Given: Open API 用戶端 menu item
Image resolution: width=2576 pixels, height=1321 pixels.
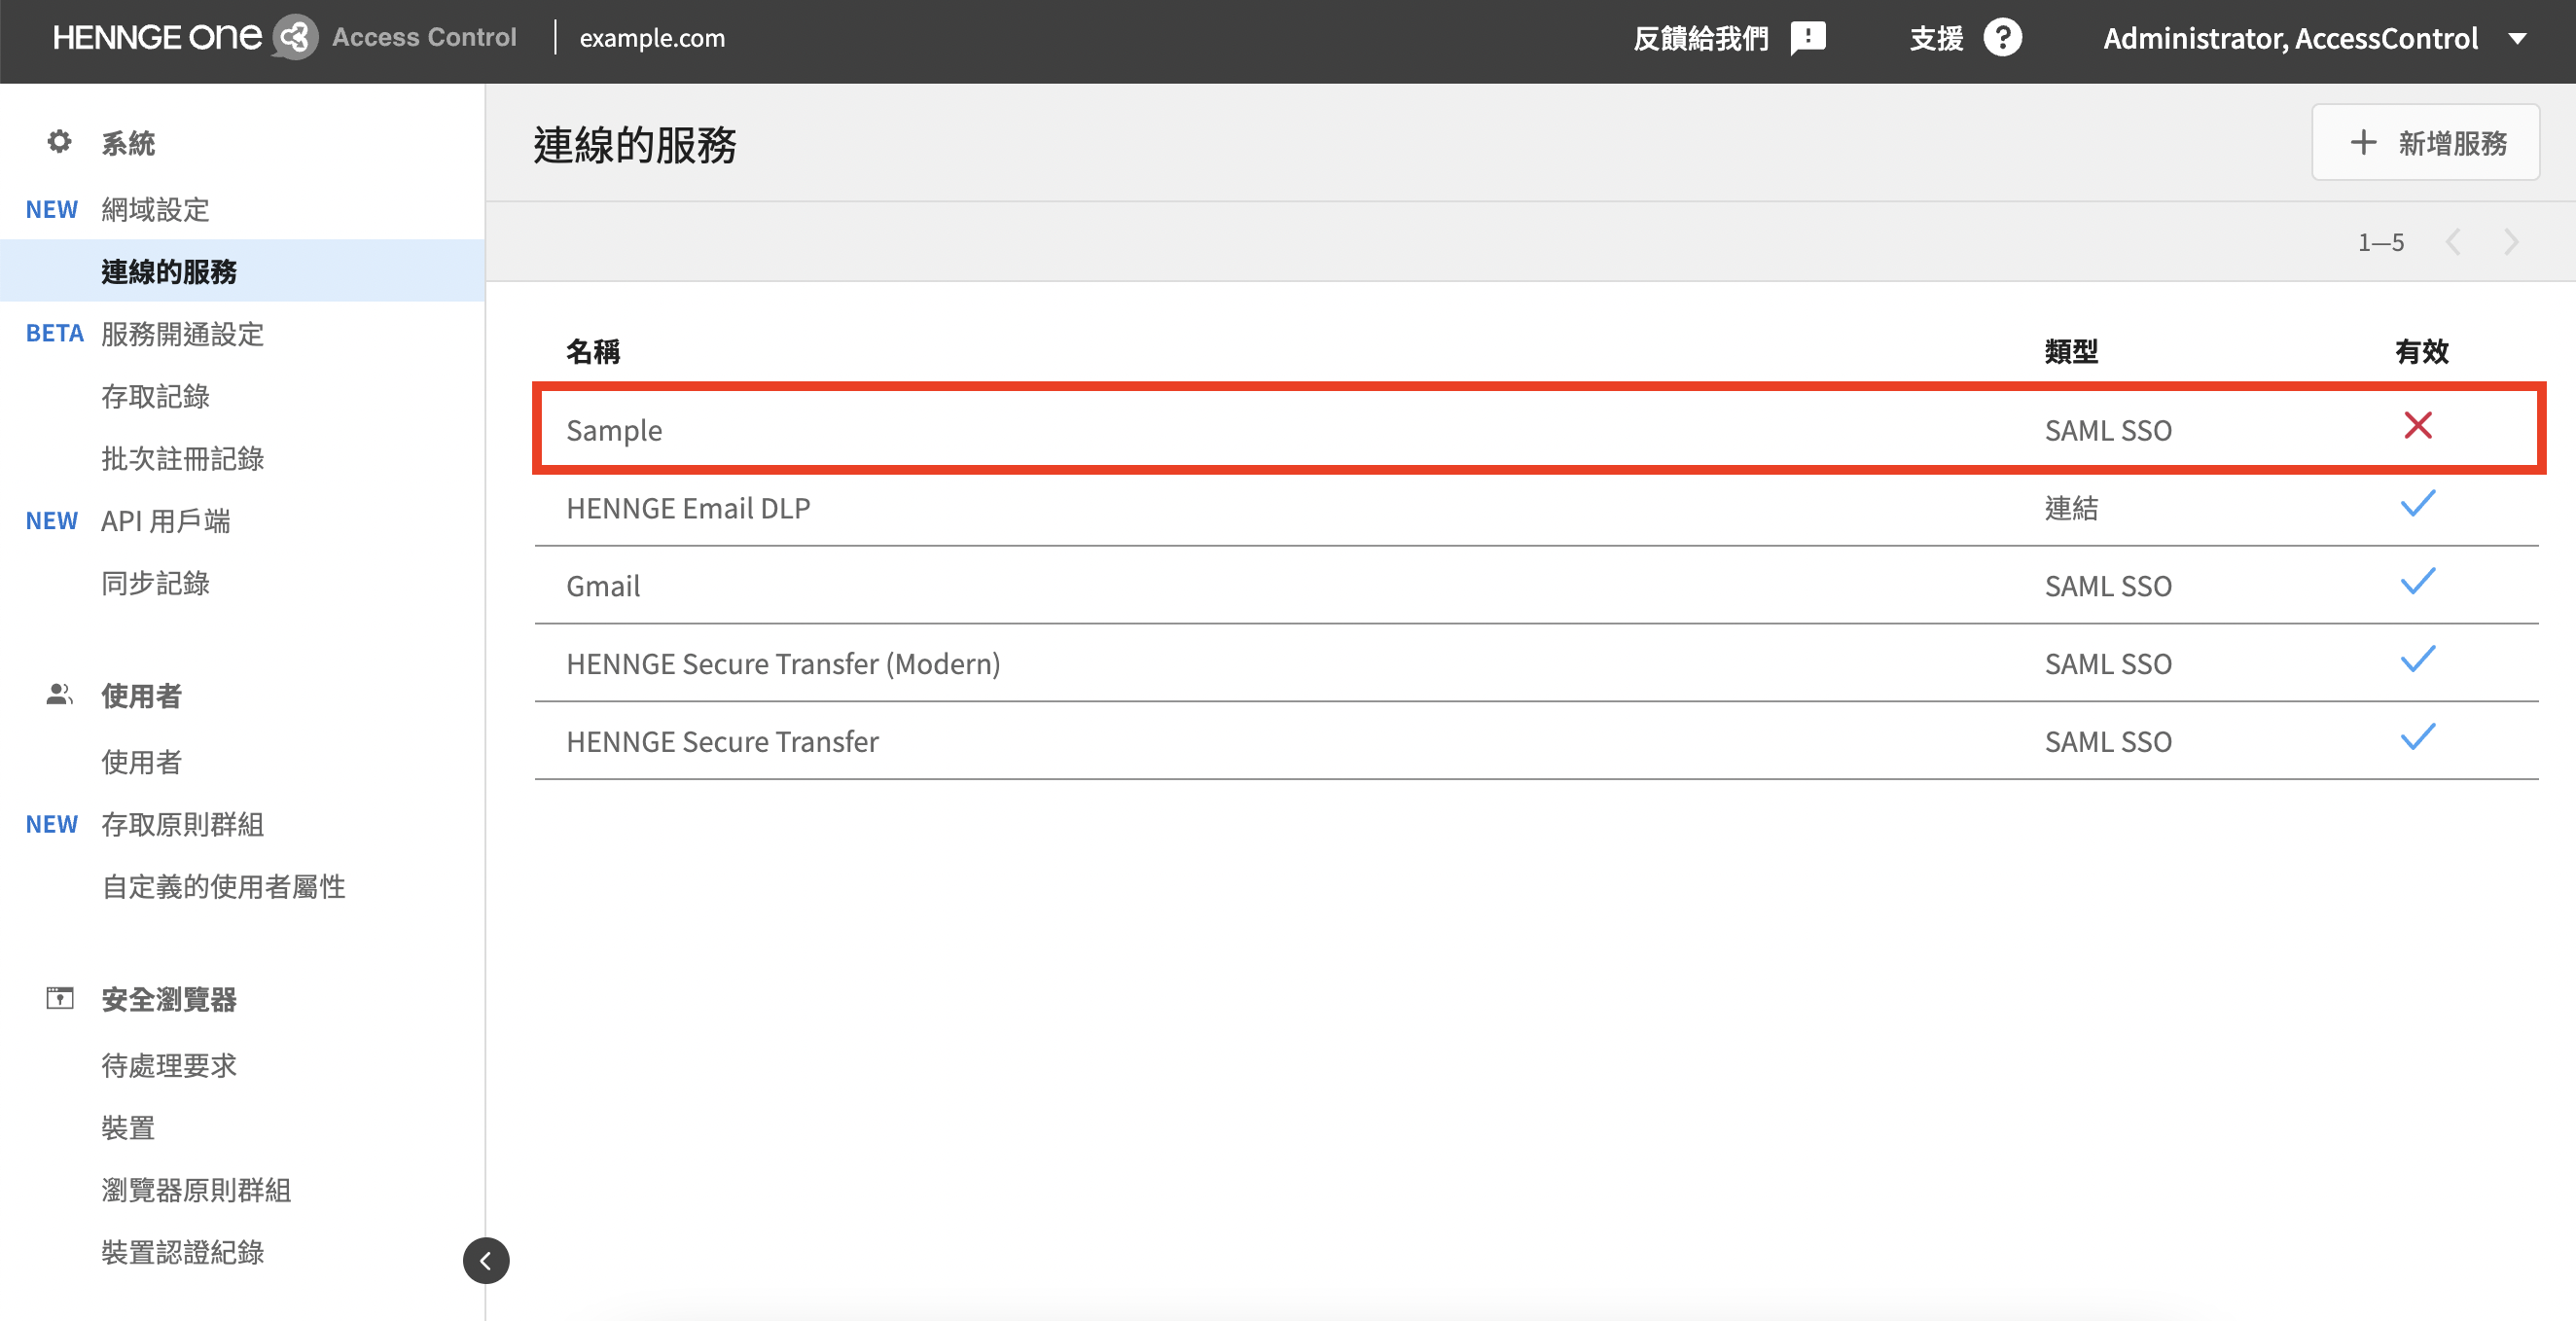Looking at the screenshot, I should click(166, 521).
